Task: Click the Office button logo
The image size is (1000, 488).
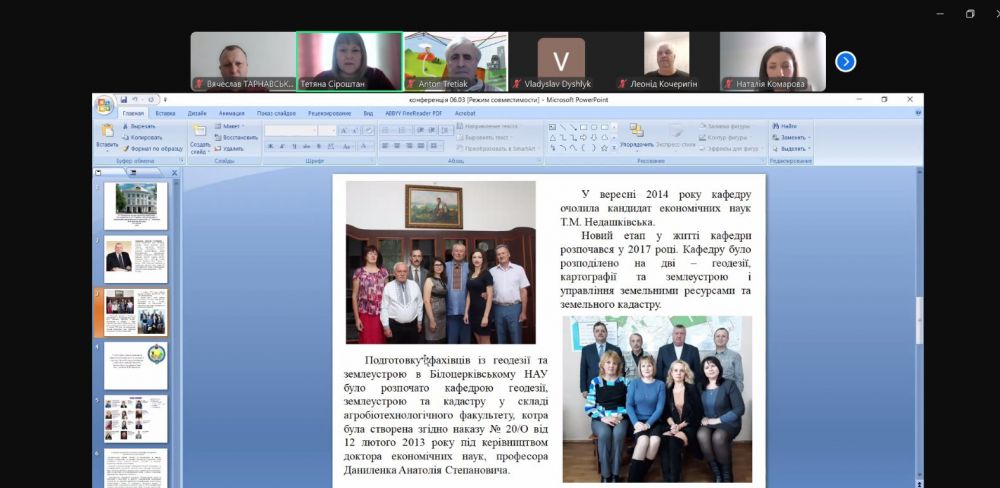Action: coord(103,105)
